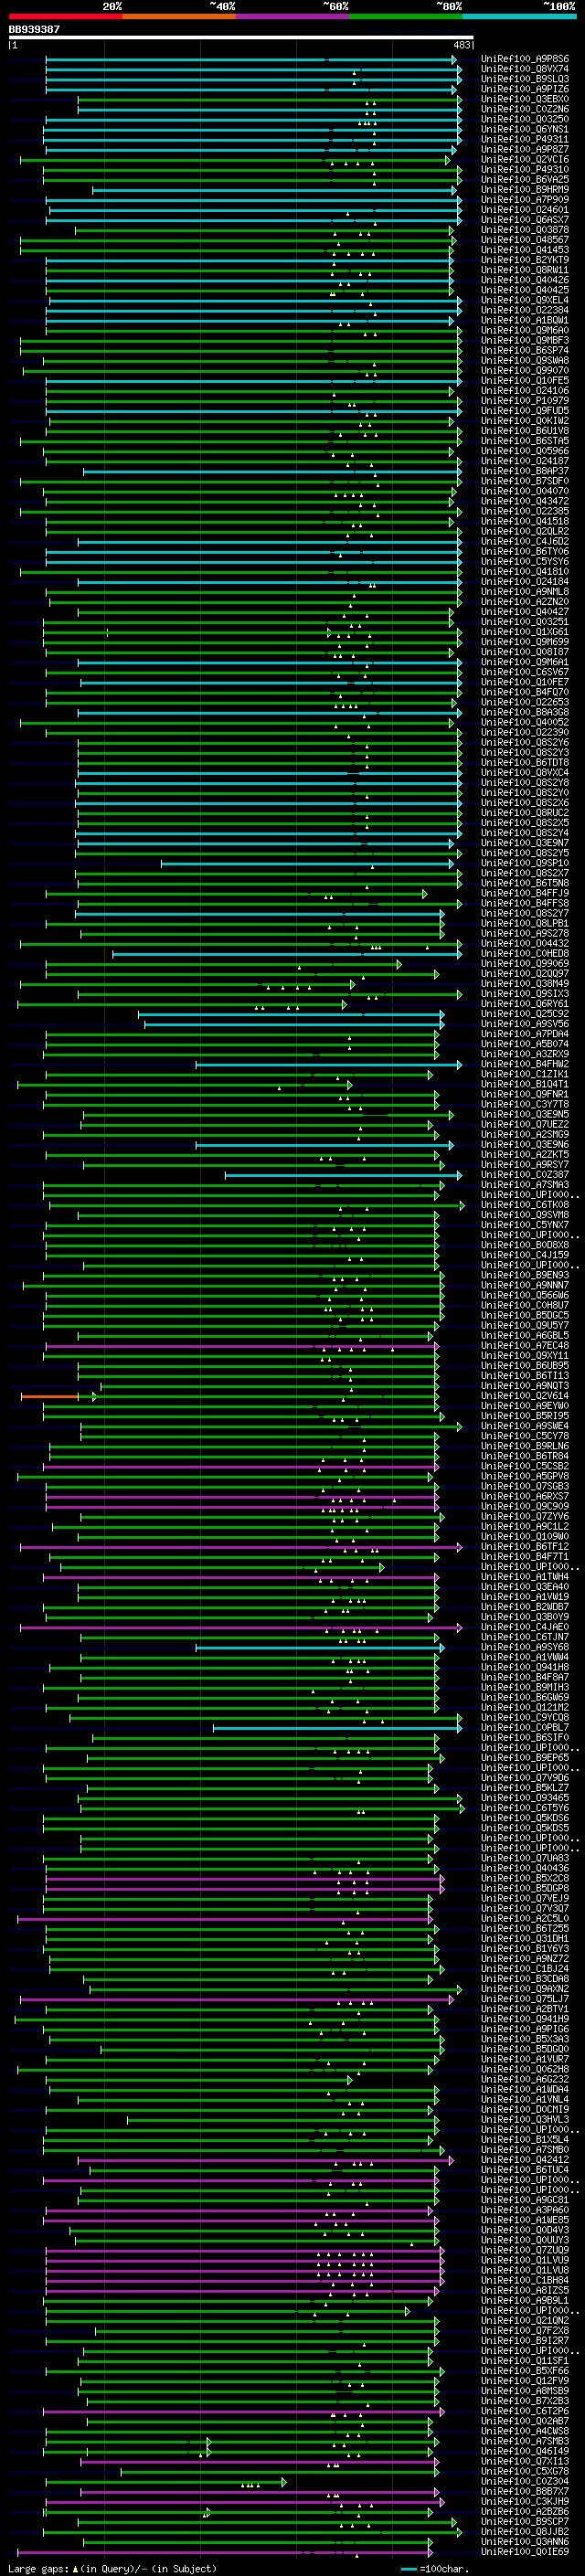Click the BB939387 query label
The height and width of the screenshot is (2576, 585).
point(34,29)
